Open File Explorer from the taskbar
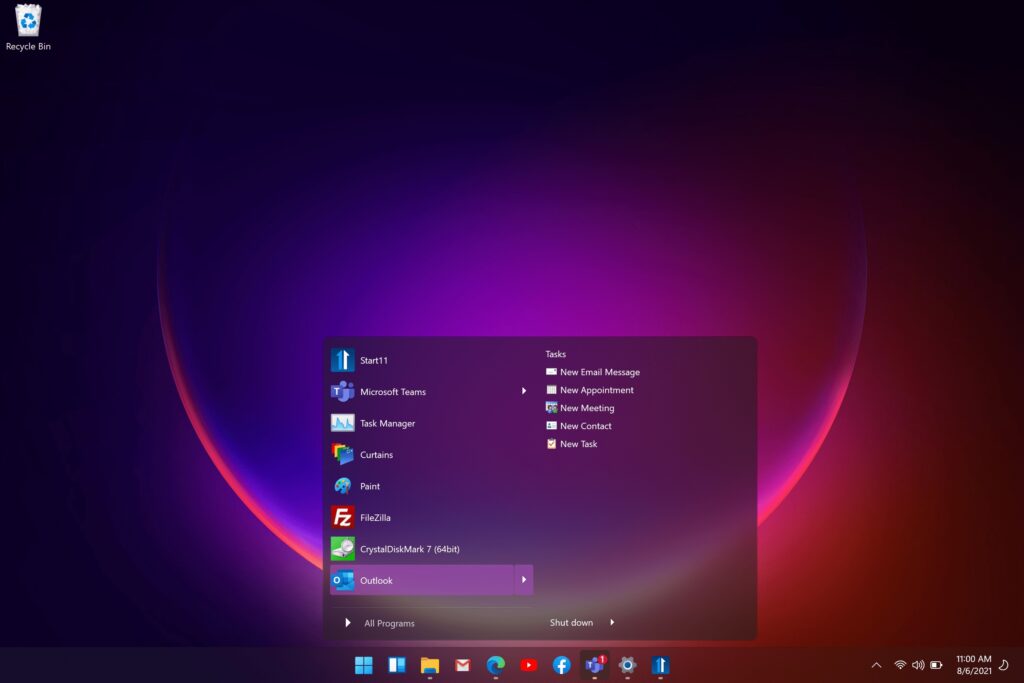 click(x=430, y=665)
